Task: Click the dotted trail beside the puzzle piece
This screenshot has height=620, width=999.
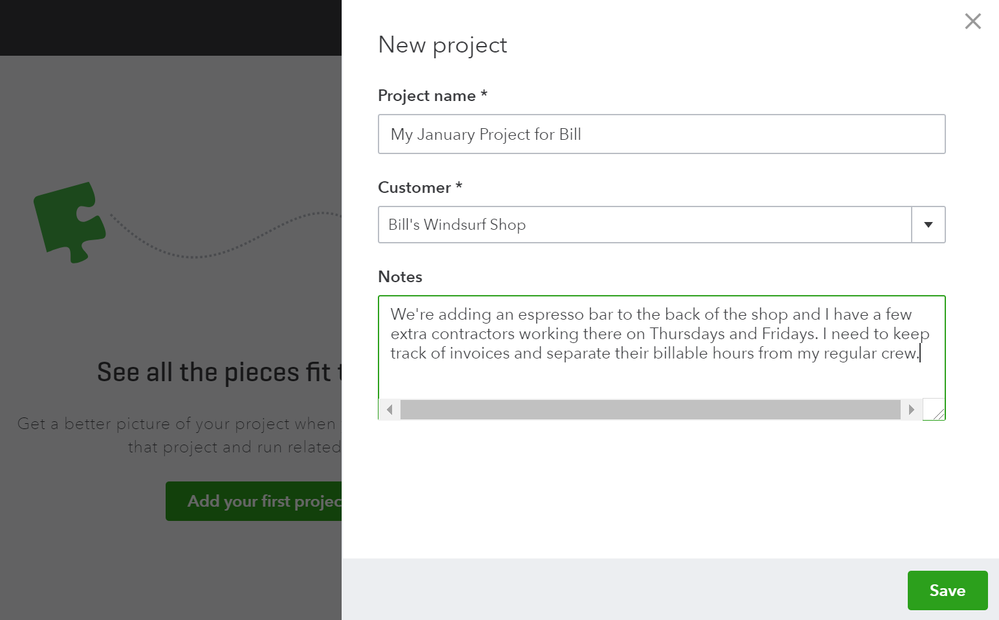Action: [x=220, y=245]
